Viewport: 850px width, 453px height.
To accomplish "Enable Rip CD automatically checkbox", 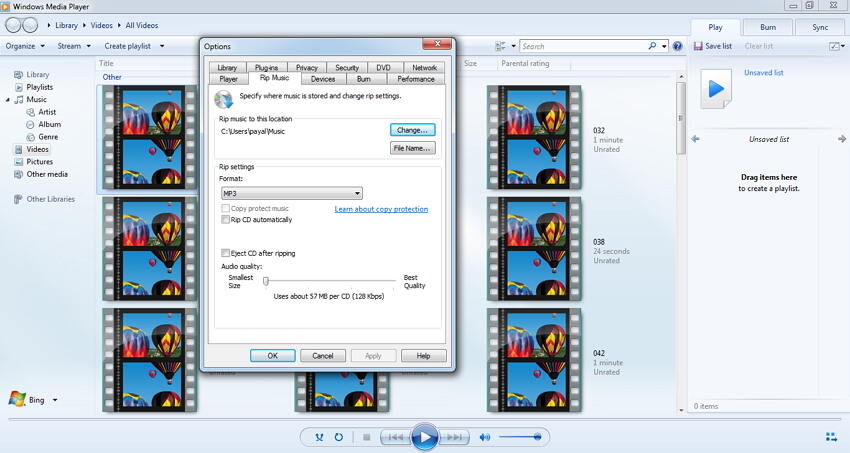I will click(x=225, y=219).
